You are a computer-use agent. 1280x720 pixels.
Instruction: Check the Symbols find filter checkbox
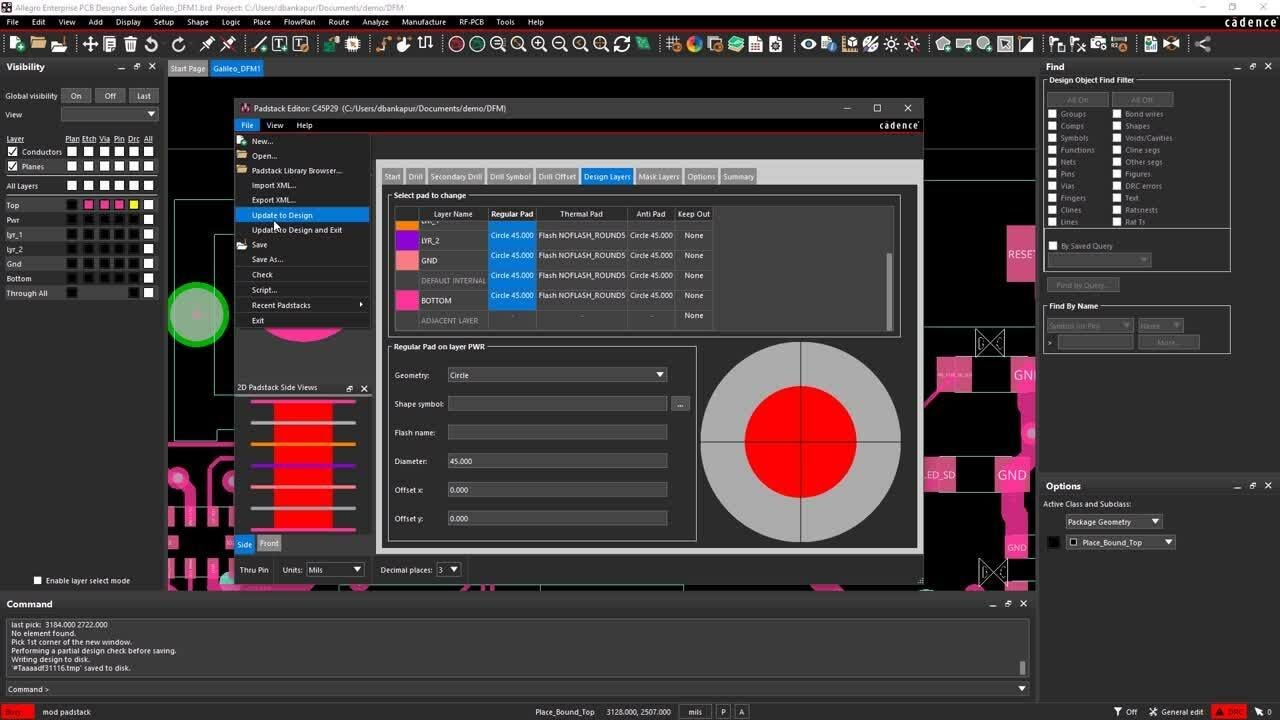[x=1052, y=138]
